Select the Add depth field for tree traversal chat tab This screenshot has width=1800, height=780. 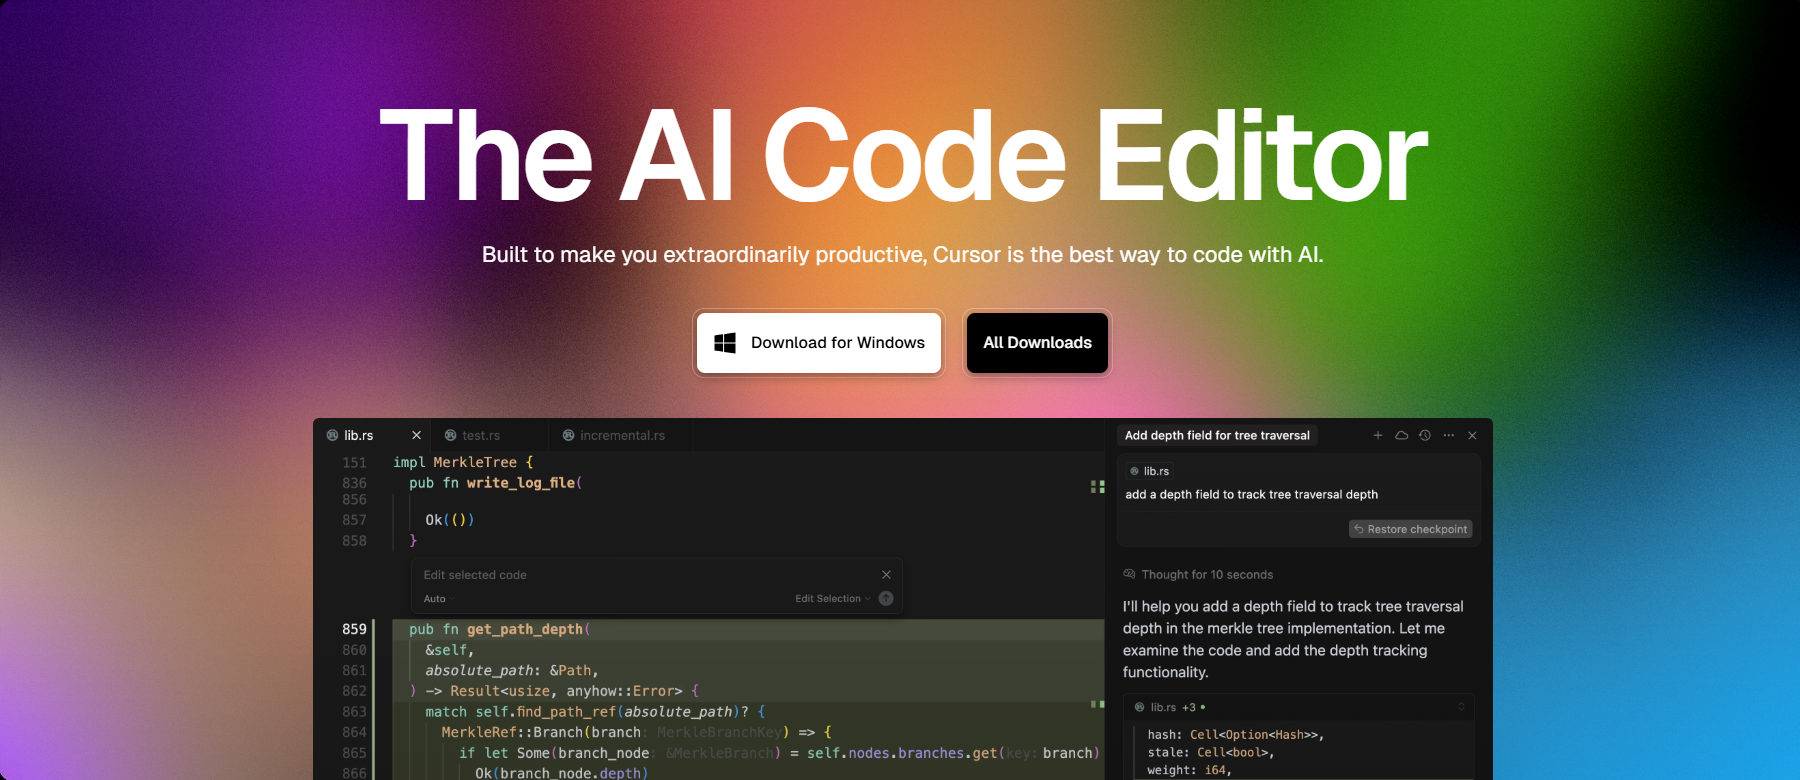[1217, 435]
